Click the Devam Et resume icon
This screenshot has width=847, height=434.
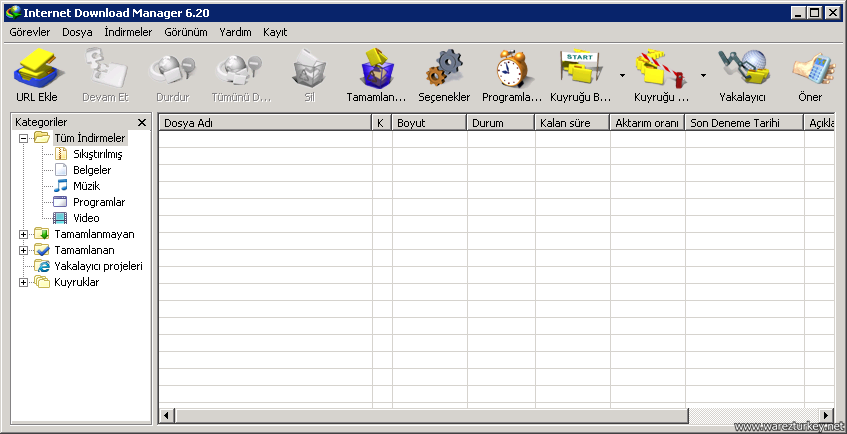coord(105,69)
